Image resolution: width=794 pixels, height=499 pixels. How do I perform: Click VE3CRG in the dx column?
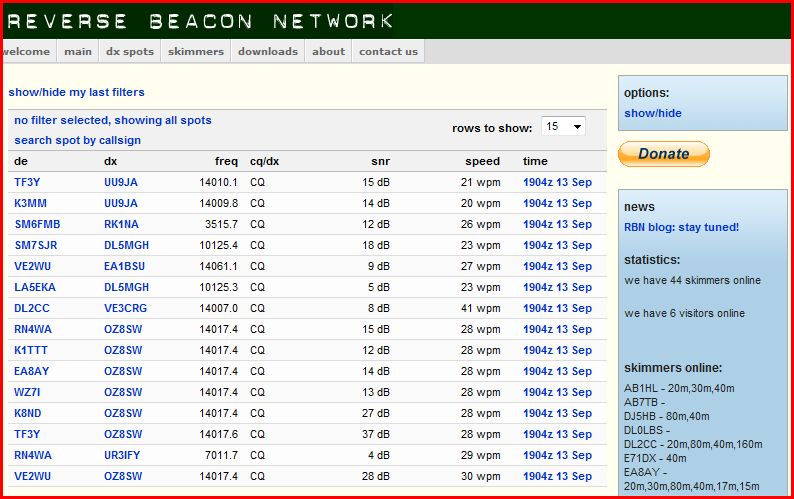125,308
